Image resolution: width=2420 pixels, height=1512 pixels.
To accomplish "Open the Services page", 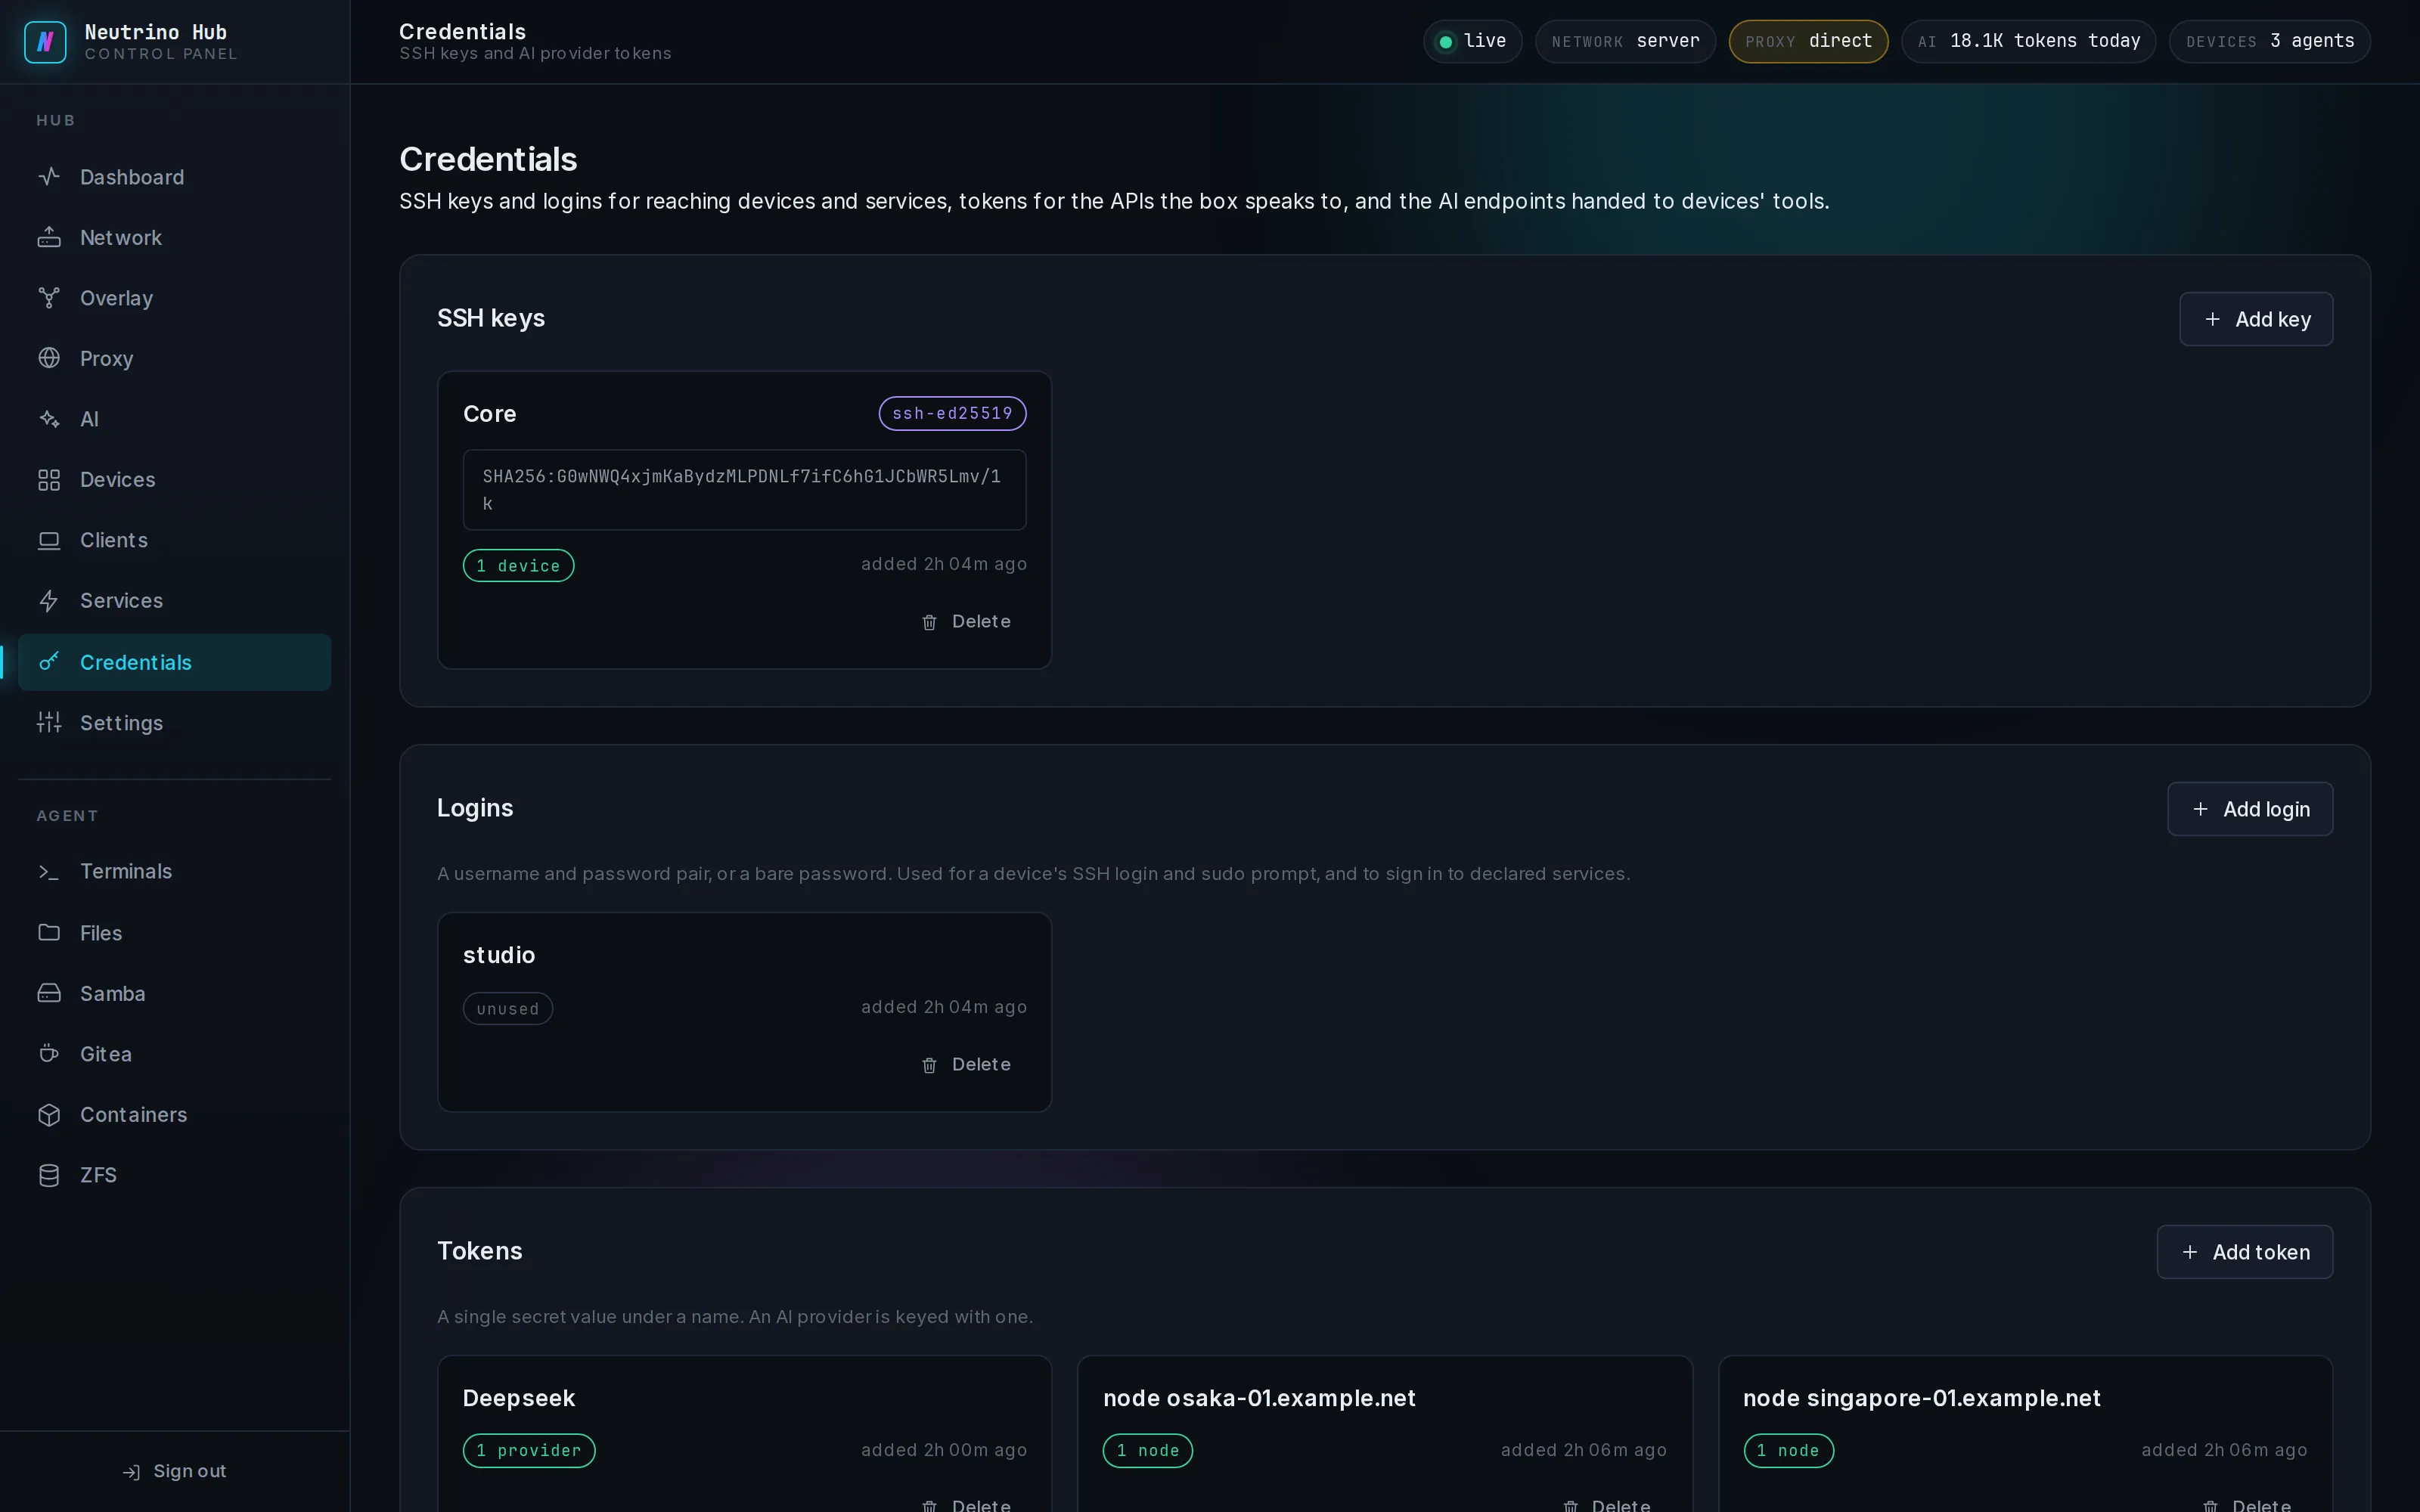I will point(174,601).
